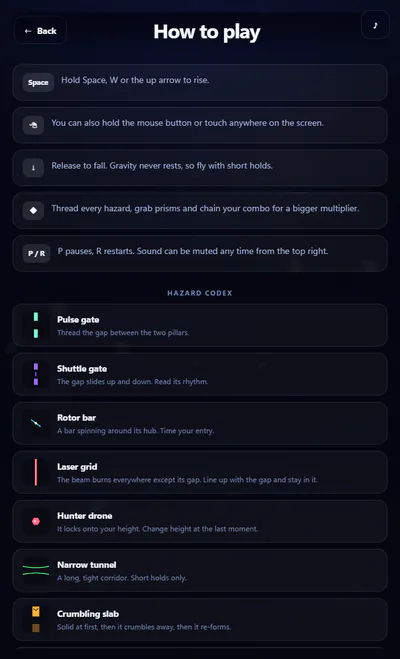Click the P / R key badge
Viewport: 400px width, 659px height.
click(x=37, y=253)
